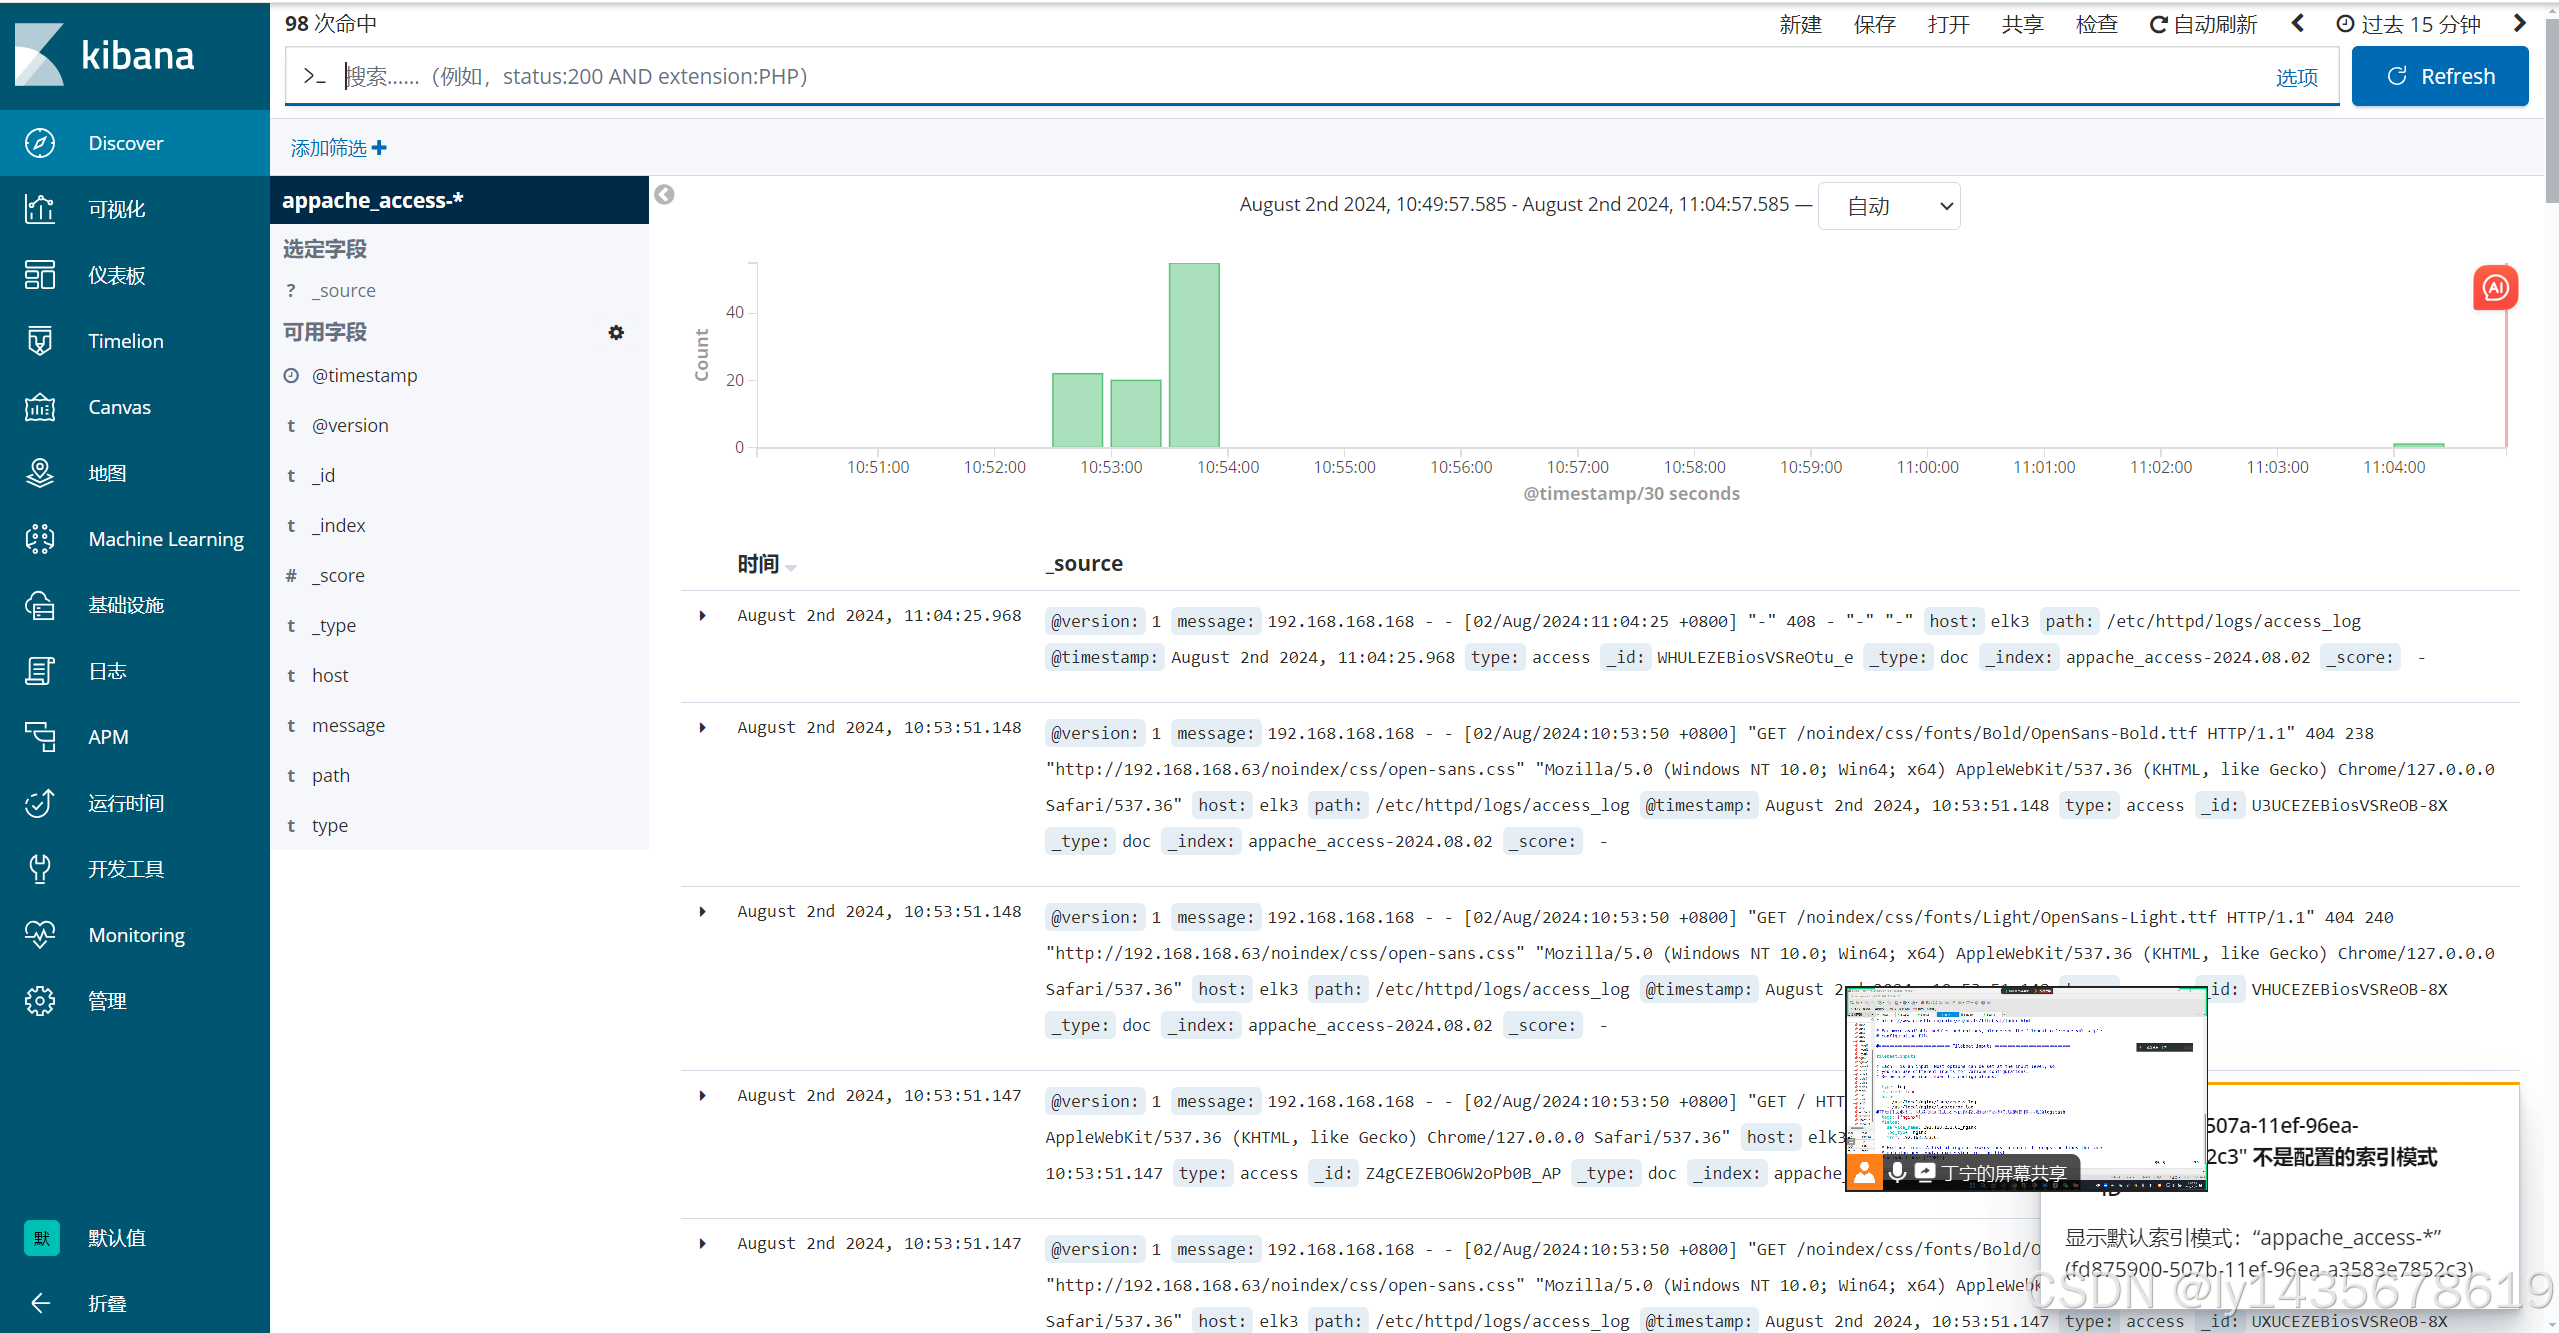Open the Machine Learning icon
Image resolution: width=2559 pixels, height=1333 pixels.
click(x=40, y=539)
